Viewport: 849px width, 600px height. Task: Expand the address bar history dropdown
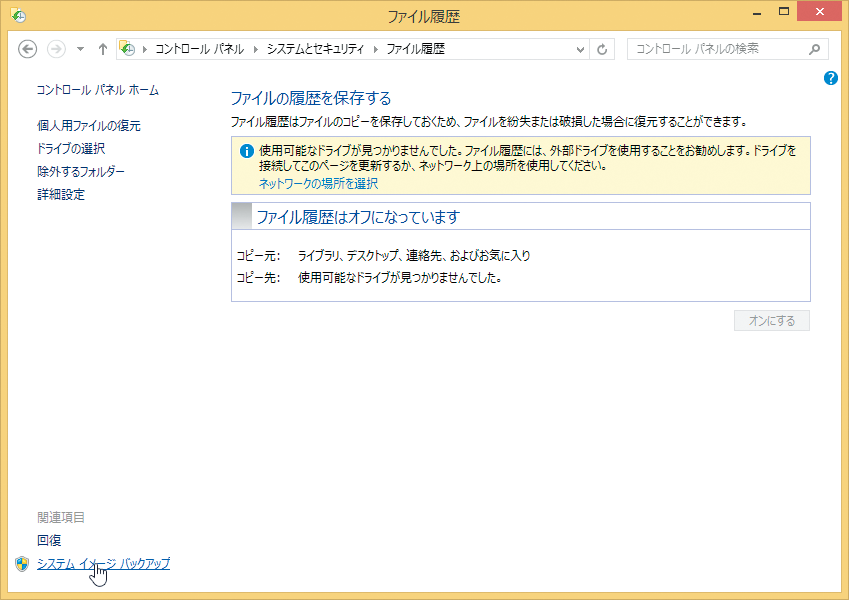[x=580, y=50]
